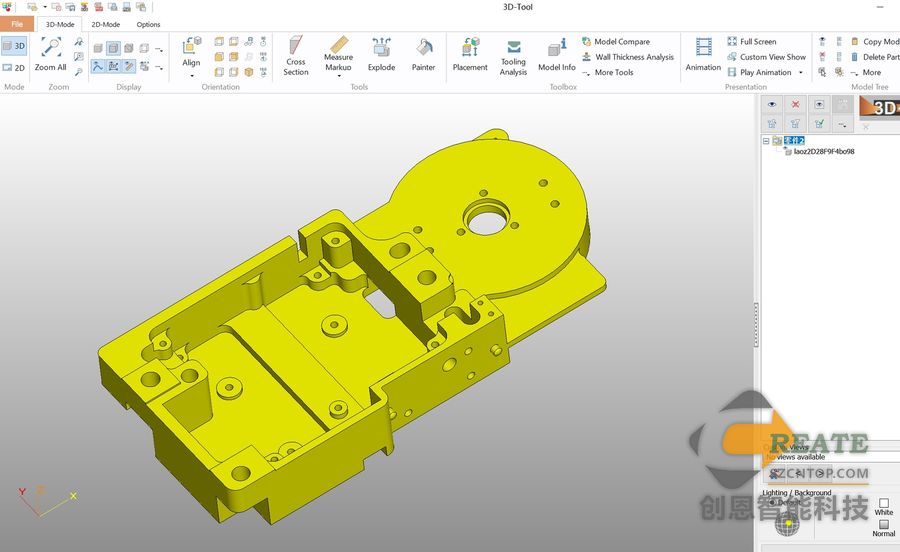The height and width of the screenshot is (552, 900).
Task: Click the zoom window magnifier-in-box icon
Action: (79, 56)
